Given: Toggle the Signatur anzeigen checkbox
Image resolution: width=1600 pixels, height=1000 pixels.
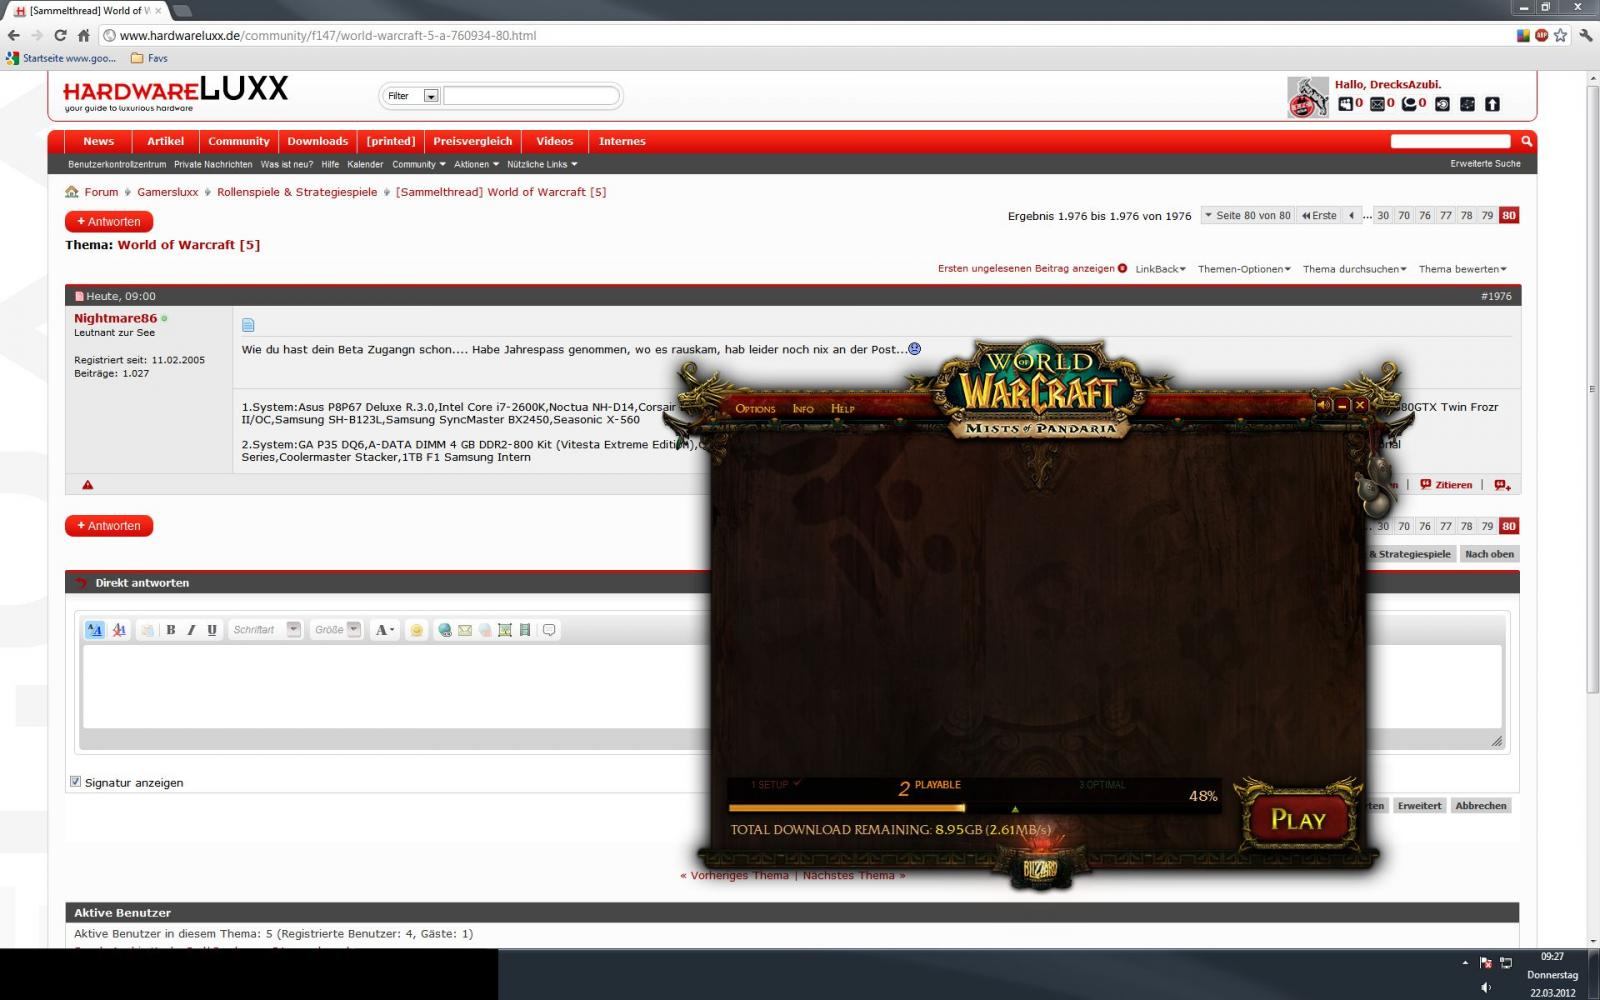Looking at the screenshot, I should (x=75, y=781).
